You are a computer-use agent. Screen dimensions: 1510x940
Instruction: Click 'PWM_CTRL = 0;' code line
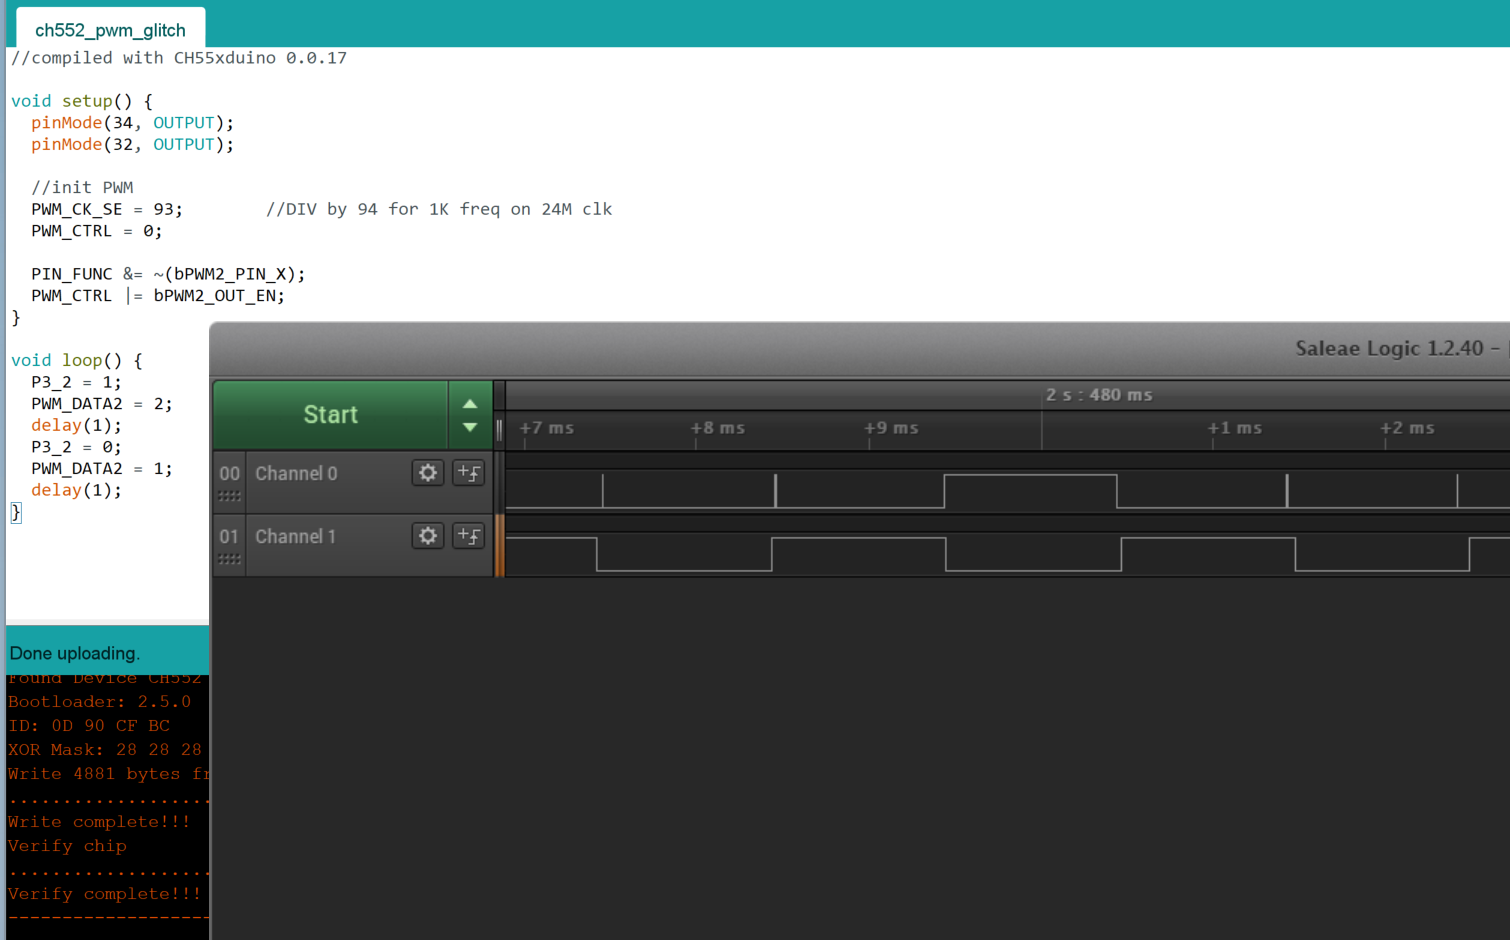[x=97, y=231]
